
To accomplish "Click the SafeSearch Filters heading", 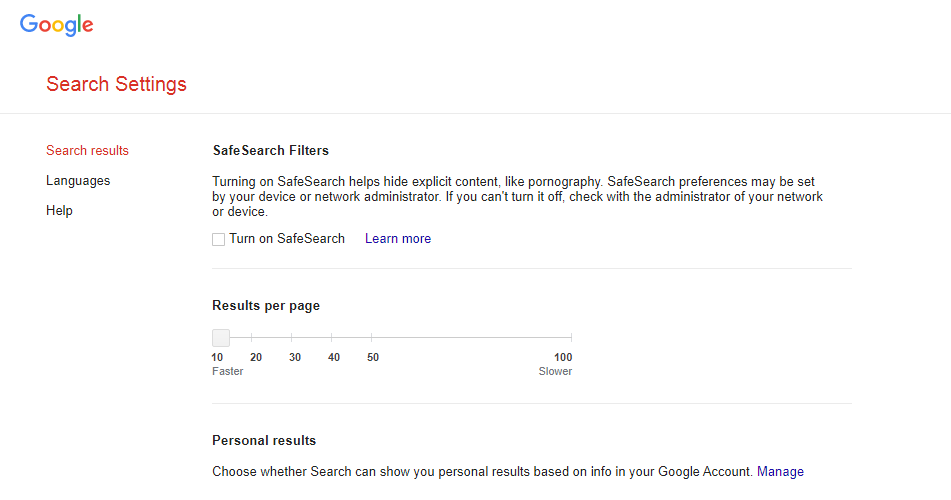I will point(270,151).
